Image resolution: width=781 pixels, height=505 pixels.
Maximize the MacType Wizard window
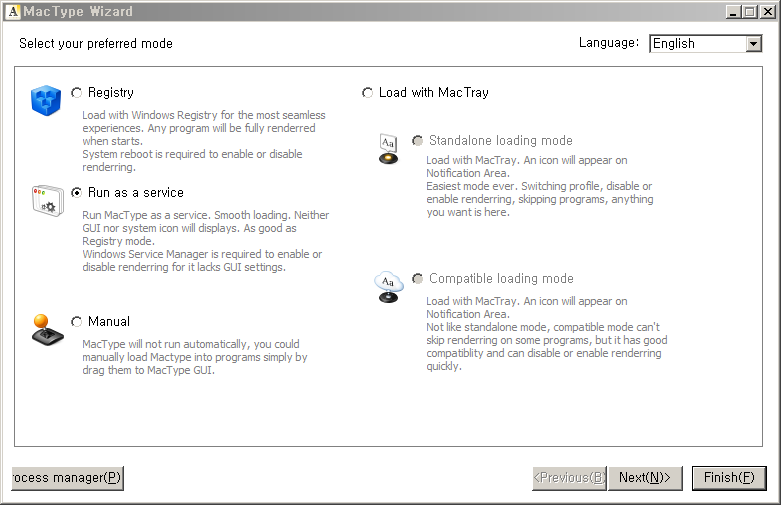pos(749,12)
